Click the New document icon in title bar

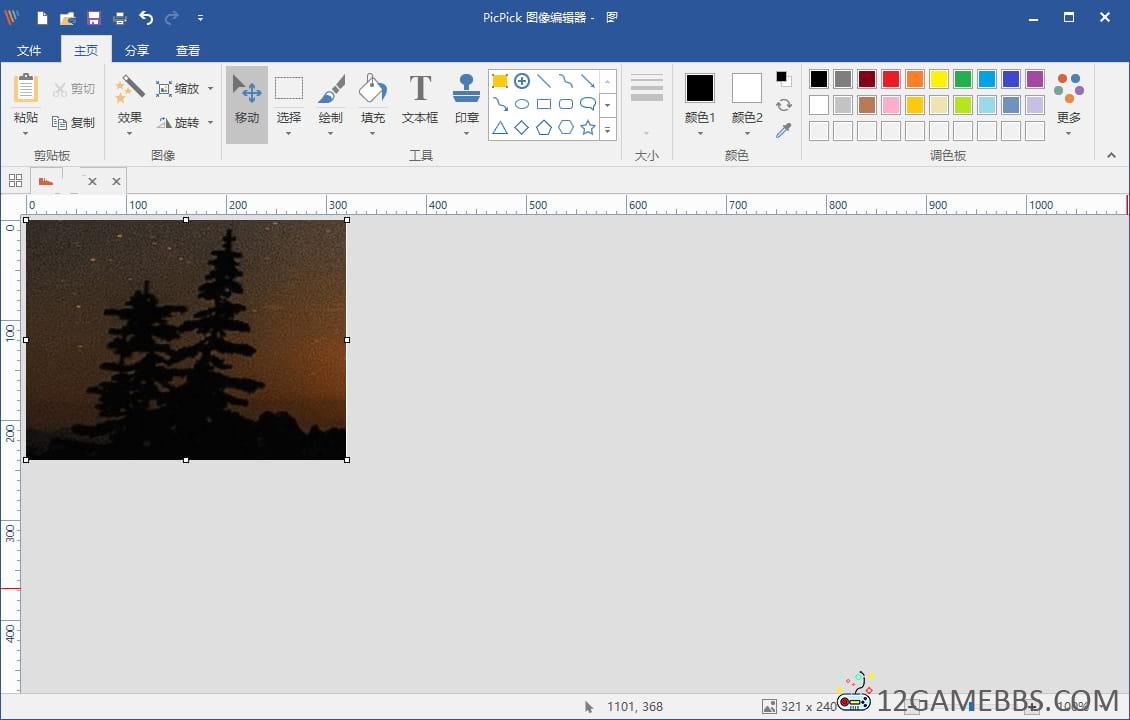click(43, 18)
